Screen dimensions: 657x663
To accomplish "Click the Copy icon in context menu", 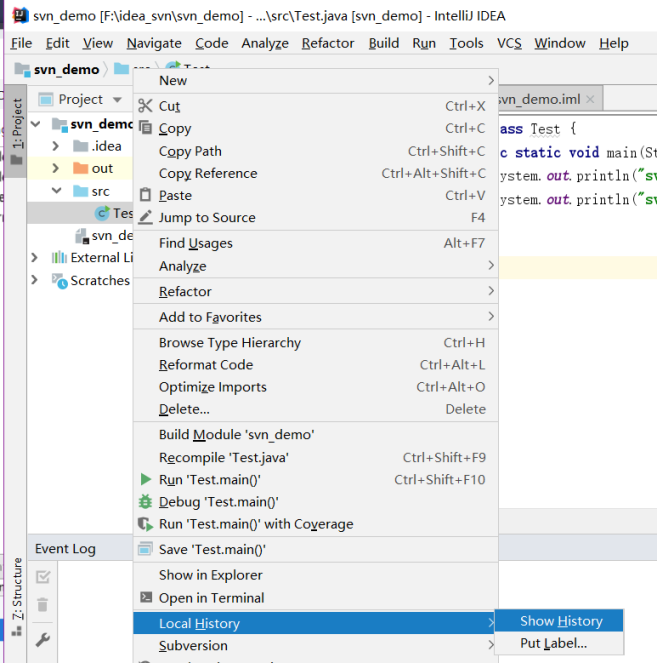I will click(145, 128).
